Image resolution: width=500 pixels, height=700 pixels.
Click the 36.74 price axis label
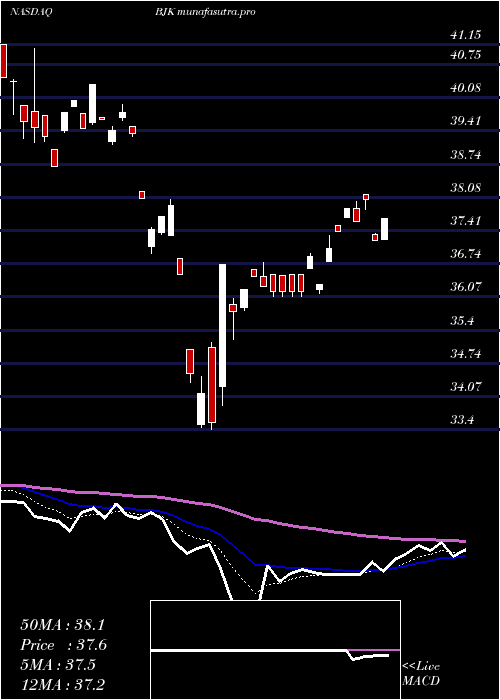click(x=466, y=254)
